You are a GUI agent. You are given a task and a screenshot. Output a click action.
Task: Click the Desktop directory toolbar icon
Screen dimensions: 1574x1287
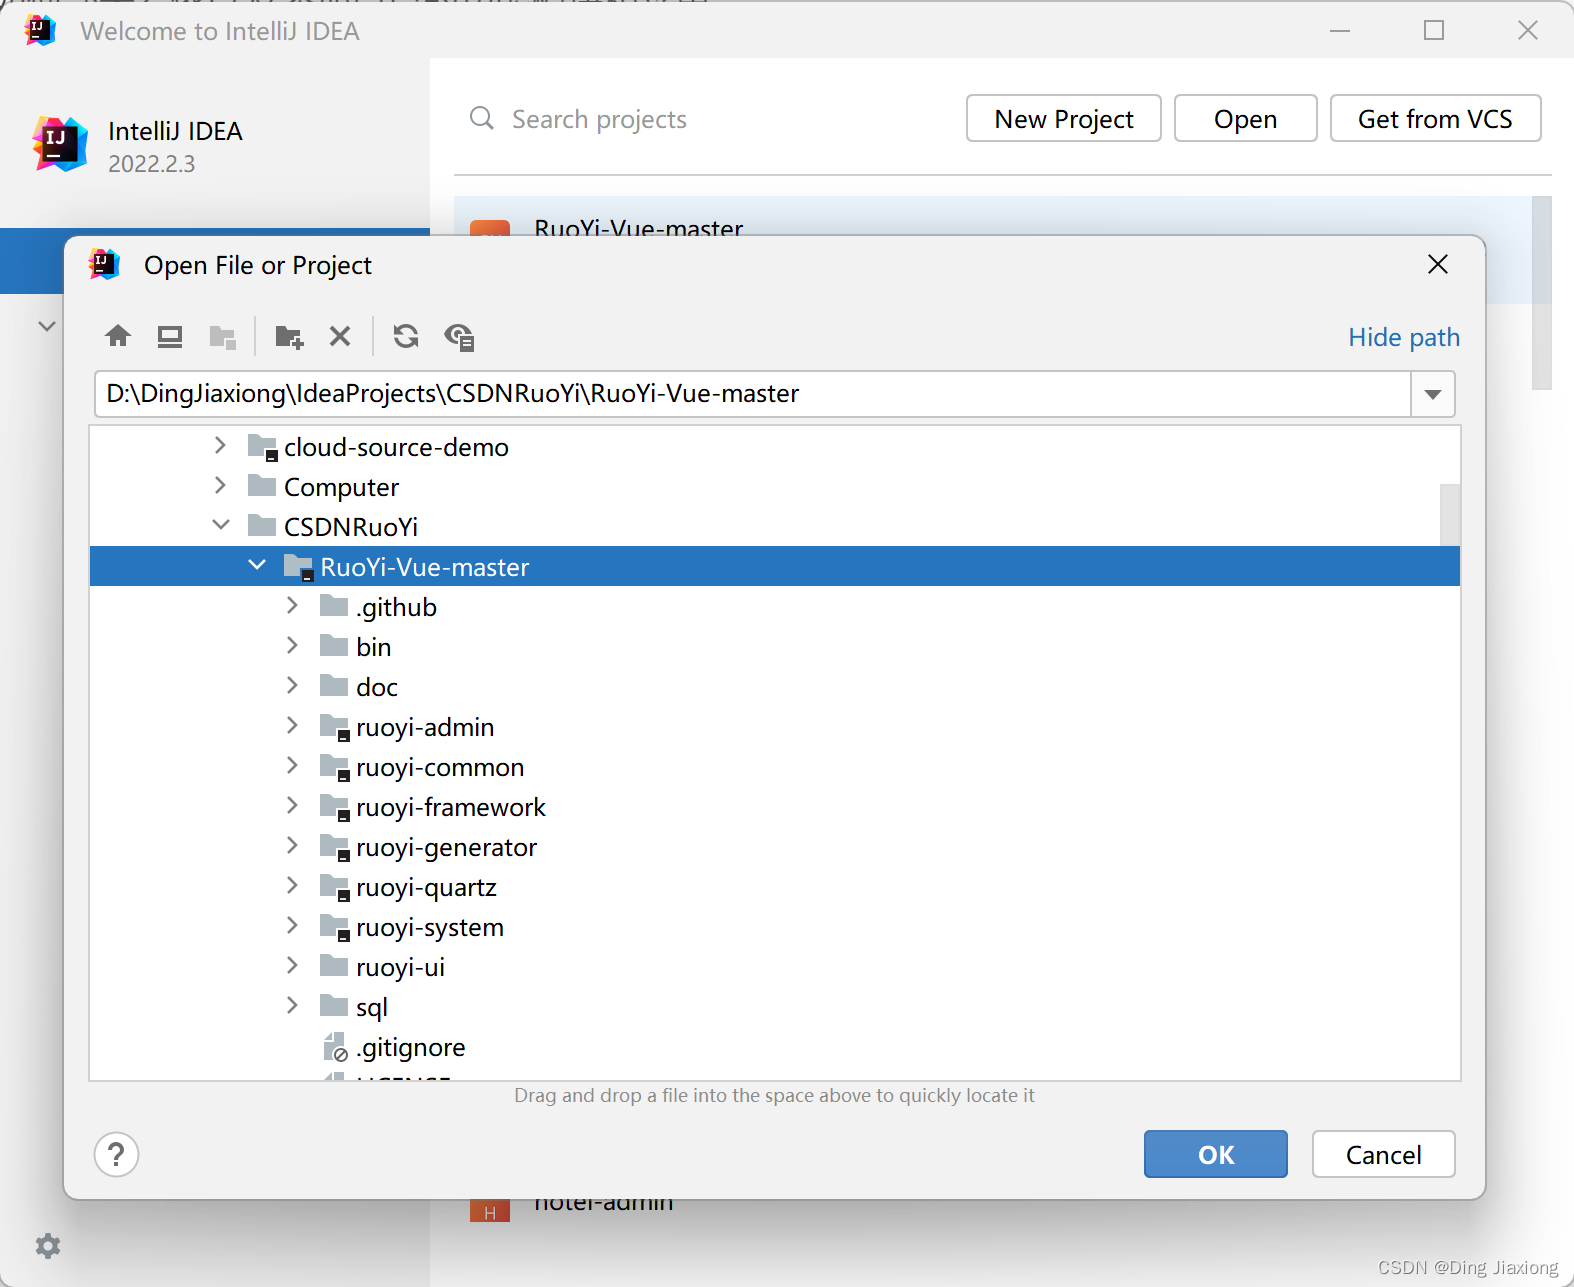(x=170, y=336)
